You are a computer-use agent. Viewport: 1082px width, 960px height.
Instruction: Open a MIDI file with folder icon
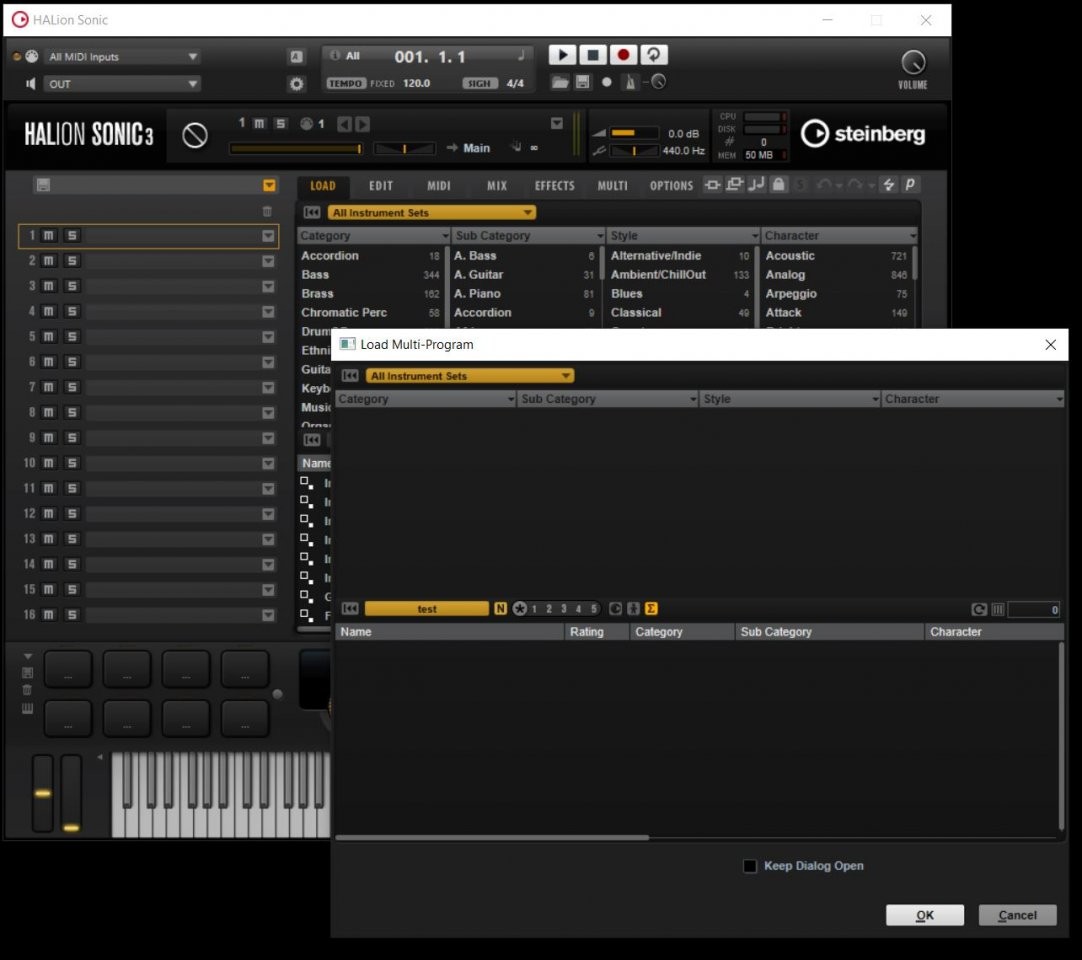560,82
